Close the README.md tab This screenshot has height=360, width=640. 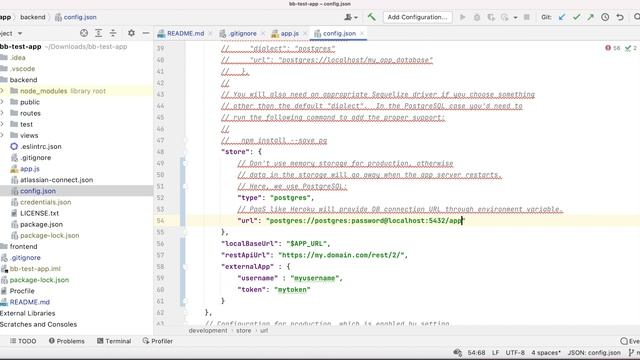point(210,33)
